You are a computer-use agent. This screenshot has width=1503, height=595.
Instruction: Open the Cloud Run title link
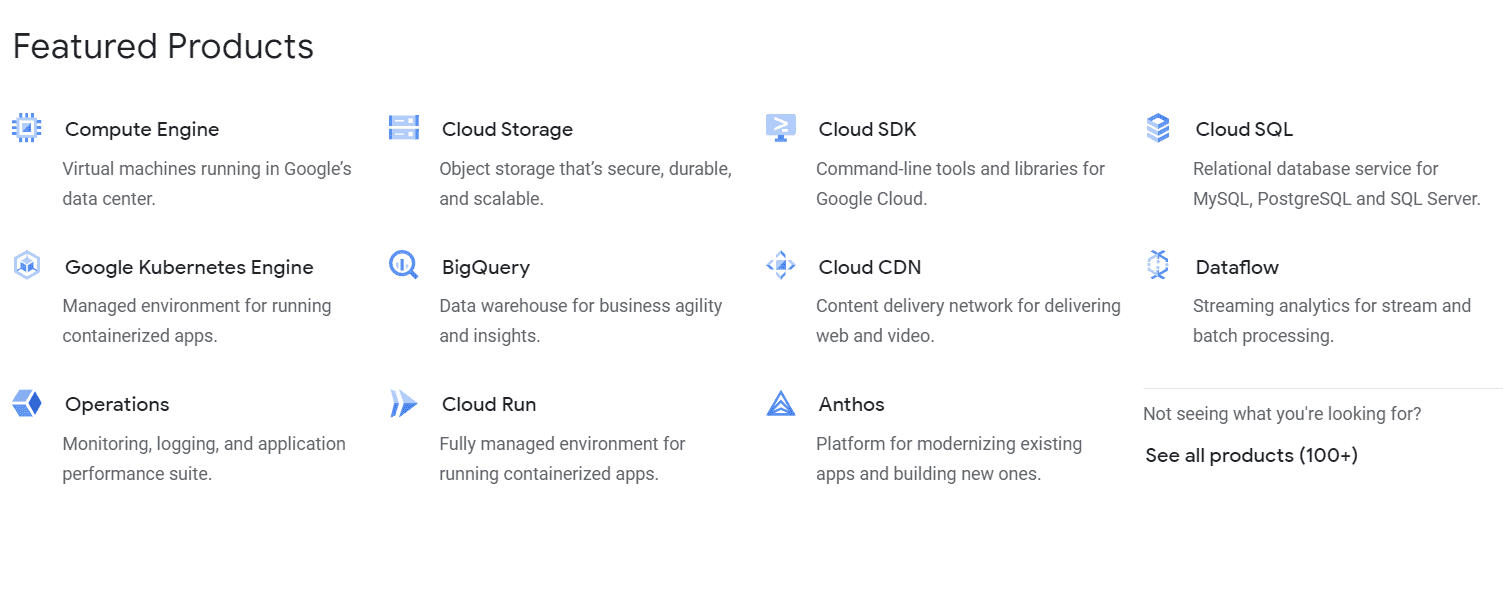(x=489, y=405)
